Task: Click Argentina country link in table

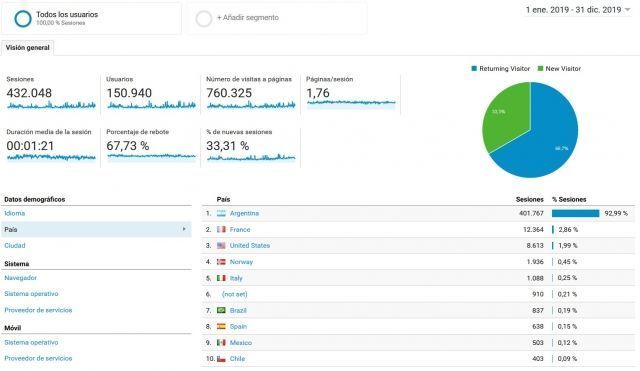Action: tap(244, 213)
